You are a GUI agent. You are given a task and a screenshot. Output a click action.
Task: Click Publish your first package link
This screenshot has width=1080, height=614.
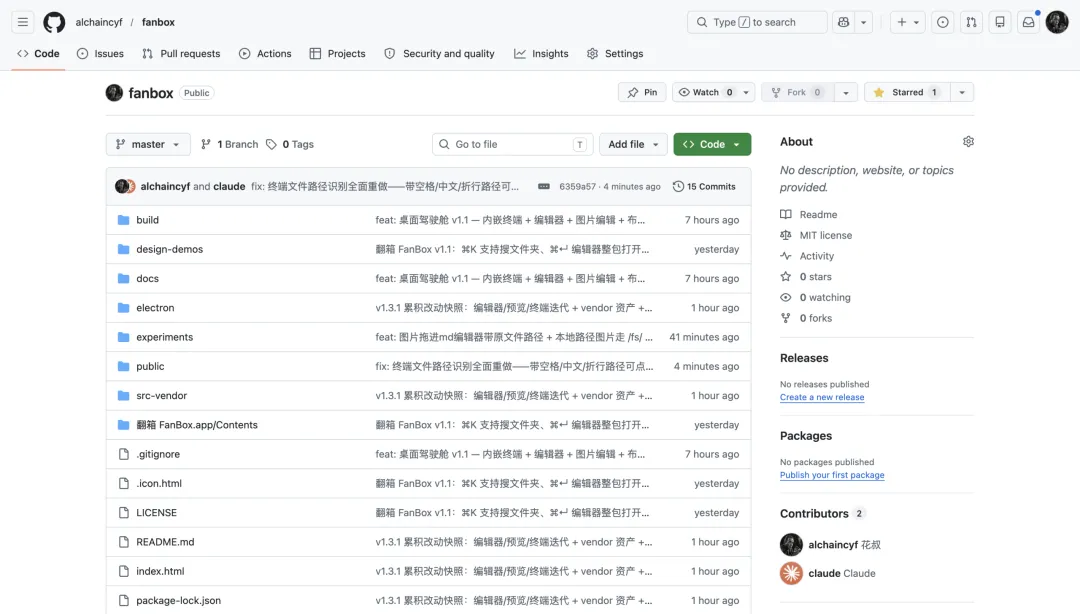tap(832, 475)
